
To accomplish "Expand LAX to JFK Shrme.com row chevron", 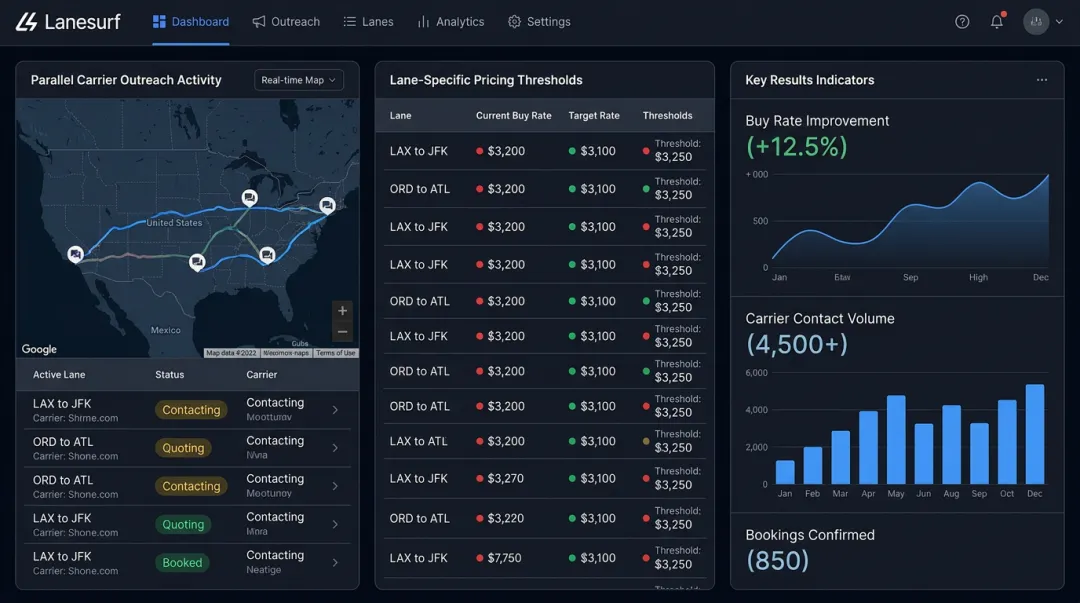I will pos(335,410).
